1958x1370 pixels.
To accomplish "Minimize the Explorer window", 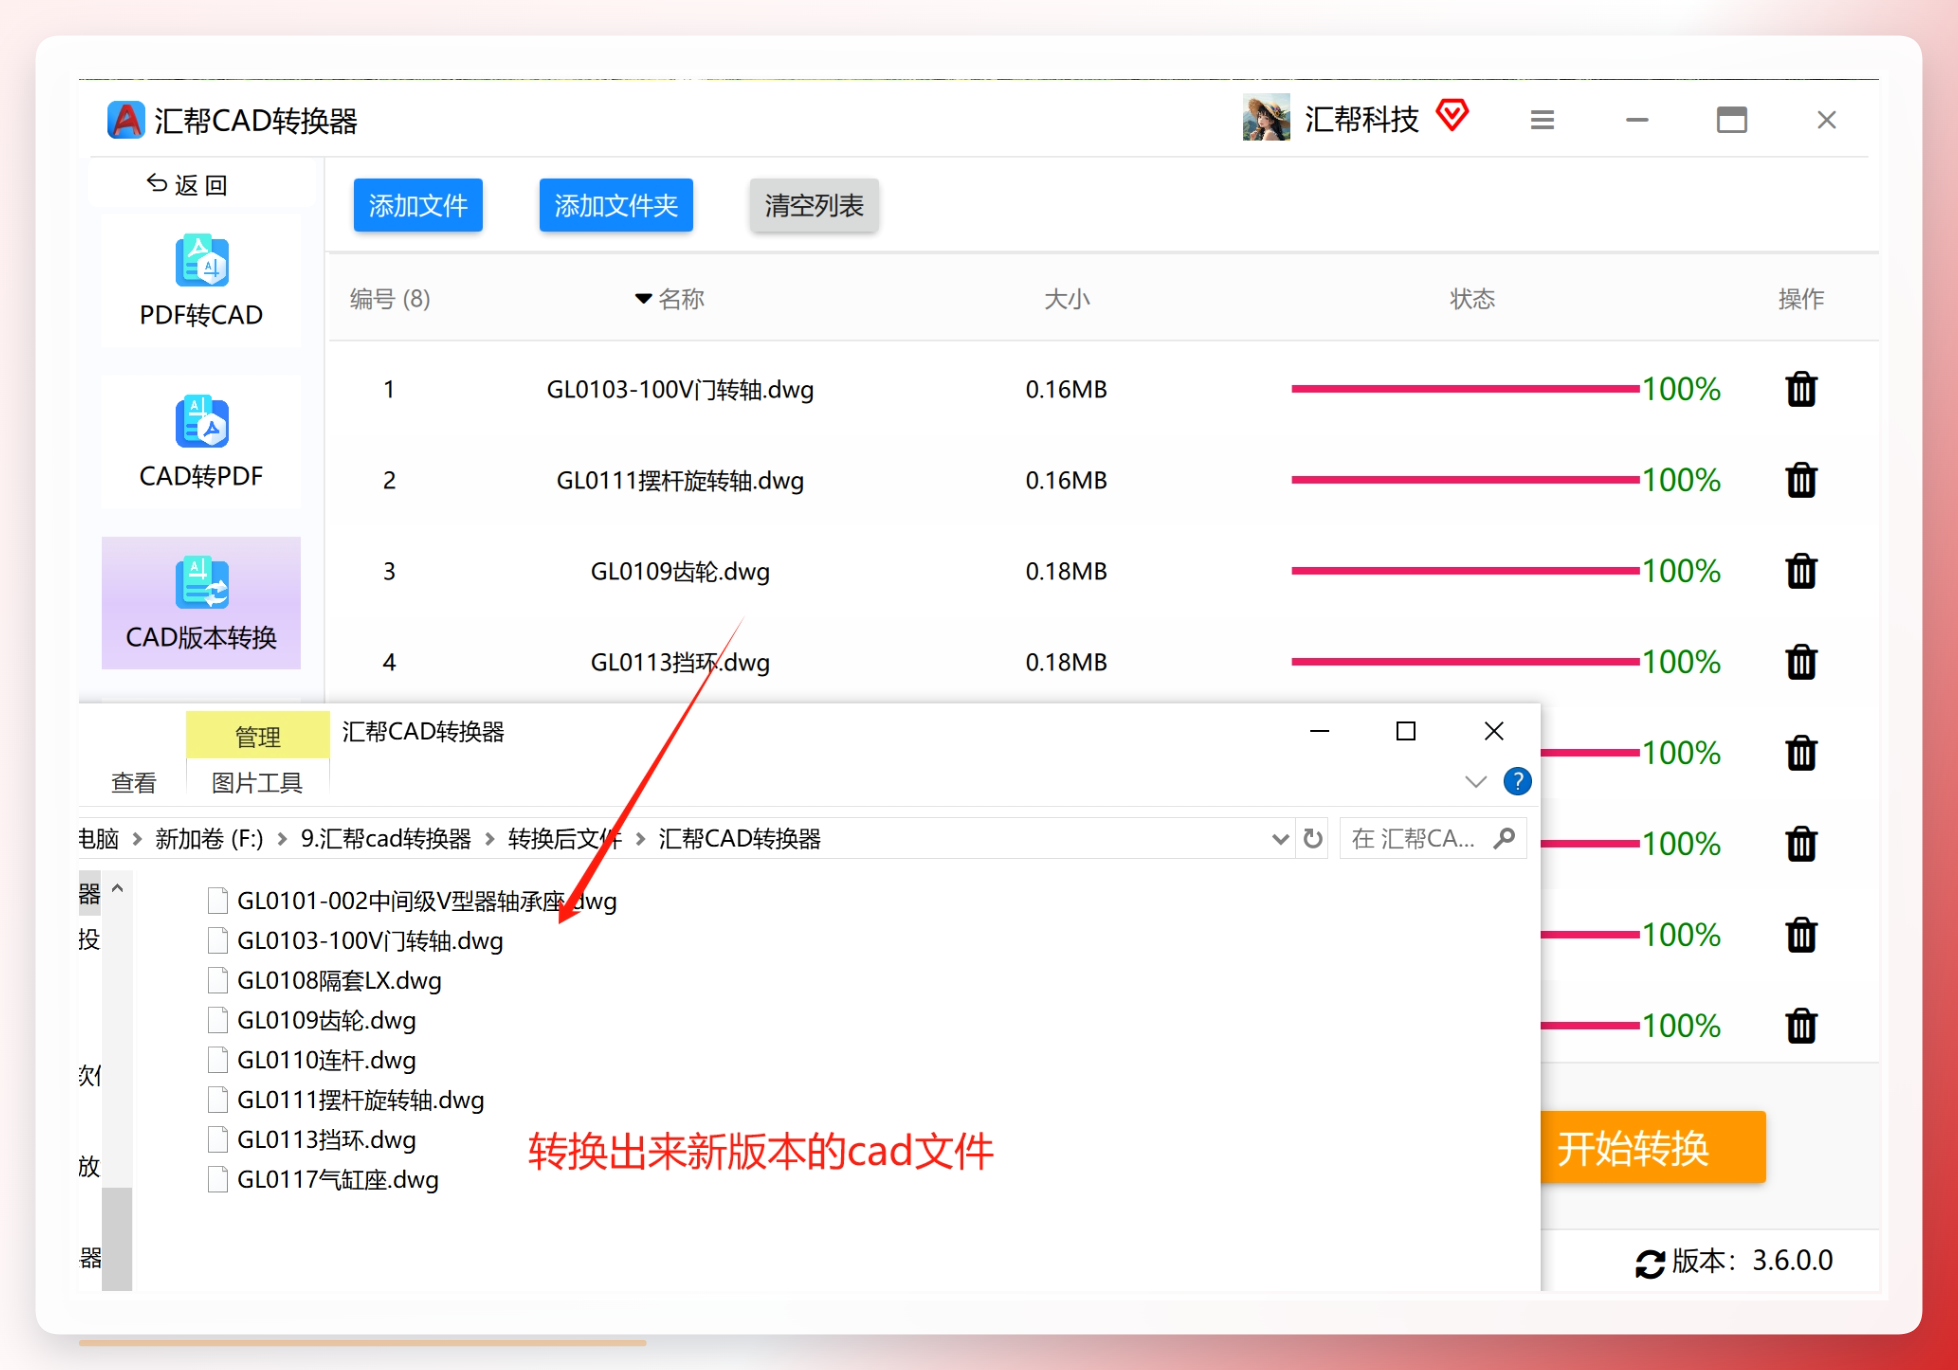I will click(1319, 732).
